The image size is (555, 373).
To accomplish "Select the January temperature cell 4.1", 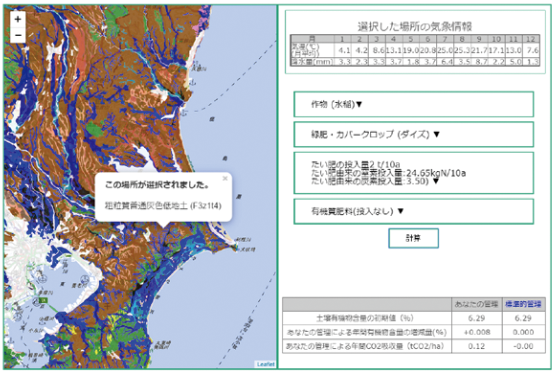I will coord(343,50).
